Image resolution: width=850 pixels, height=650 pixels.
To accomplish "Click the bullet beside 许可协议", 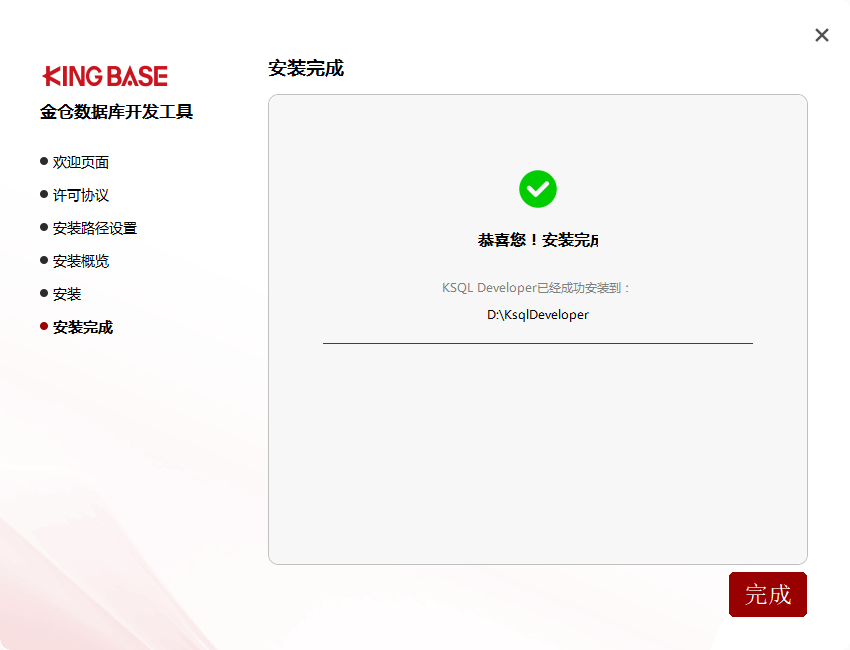I will click(44, 194).
